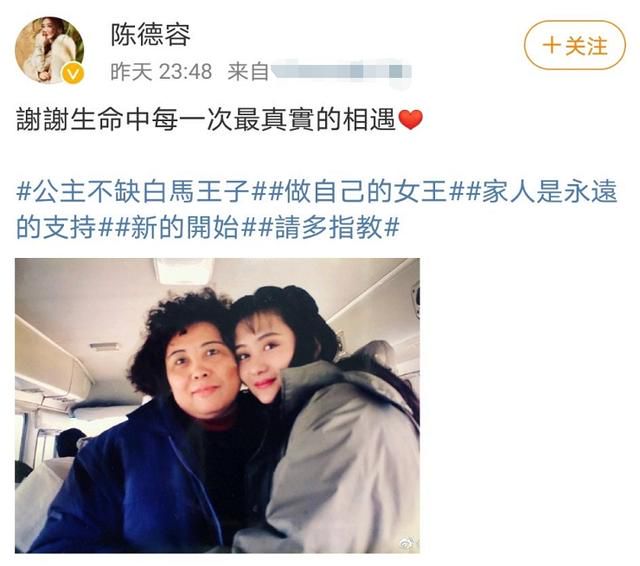Click the red heart emoji in the post
The height and width of the screenshot is (566, 640).
pyautogui.click(x=410, y=120)
